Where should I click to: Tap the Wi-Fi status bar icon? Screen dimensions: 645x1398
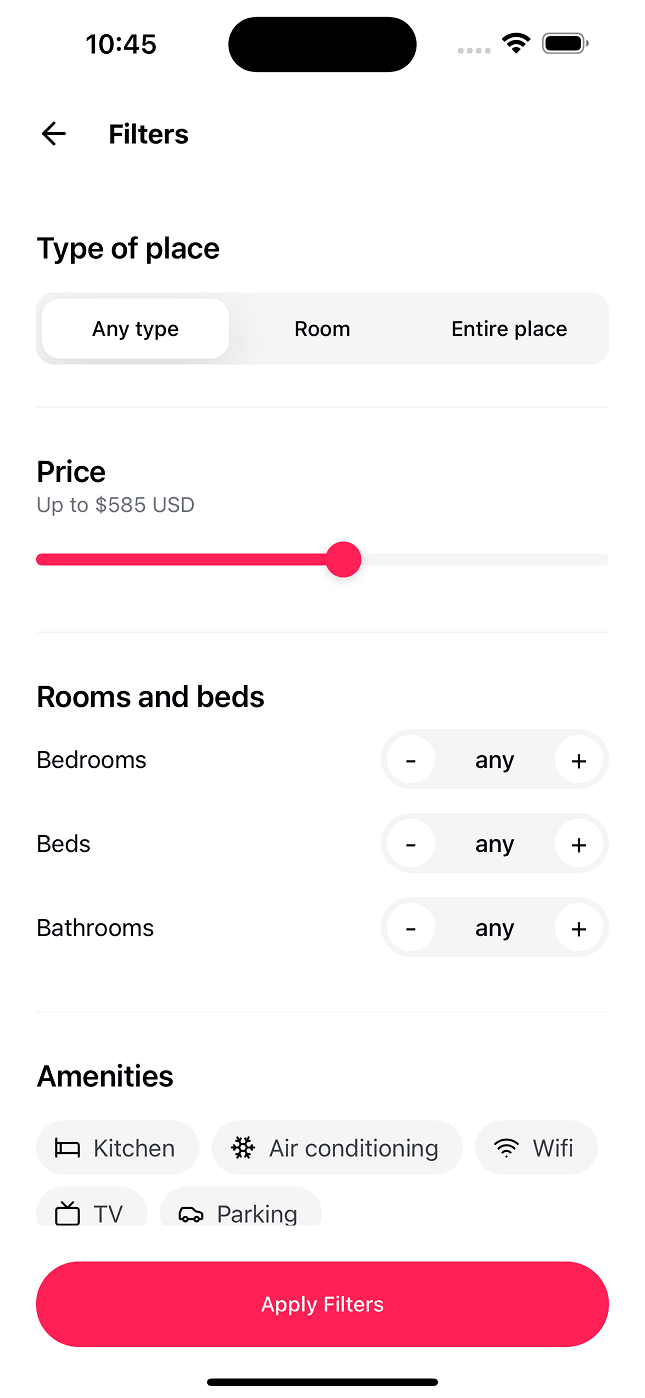[x=516, y=44]
